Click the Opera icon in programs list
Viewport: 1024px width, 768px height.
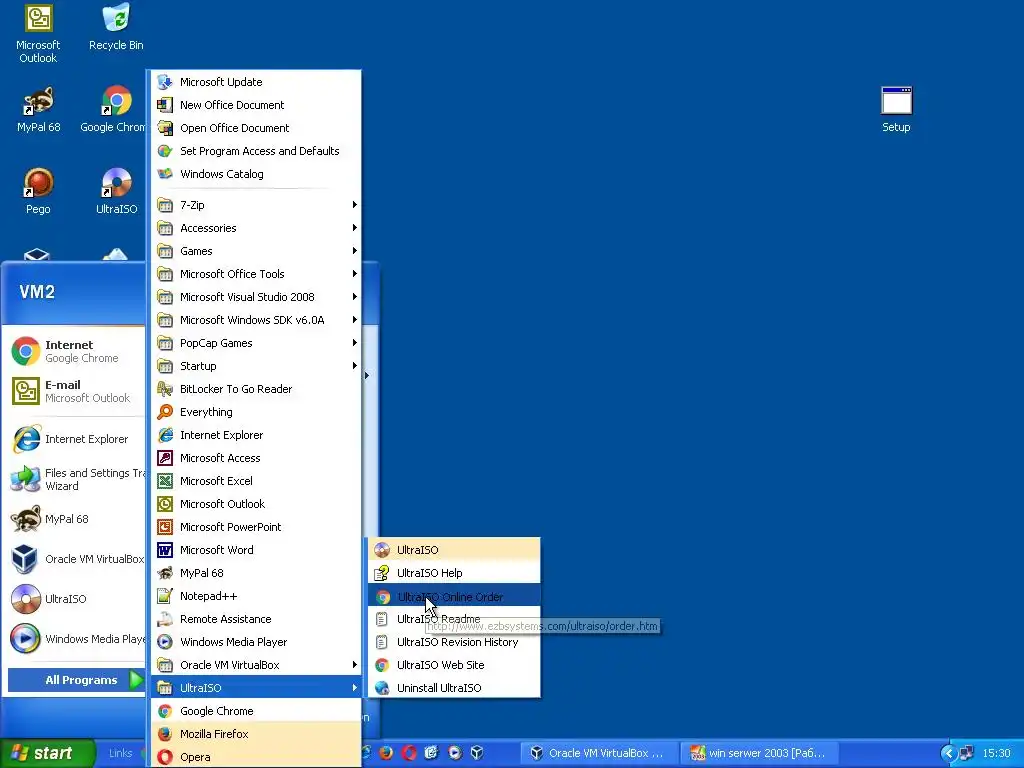(x=165, y=757)
